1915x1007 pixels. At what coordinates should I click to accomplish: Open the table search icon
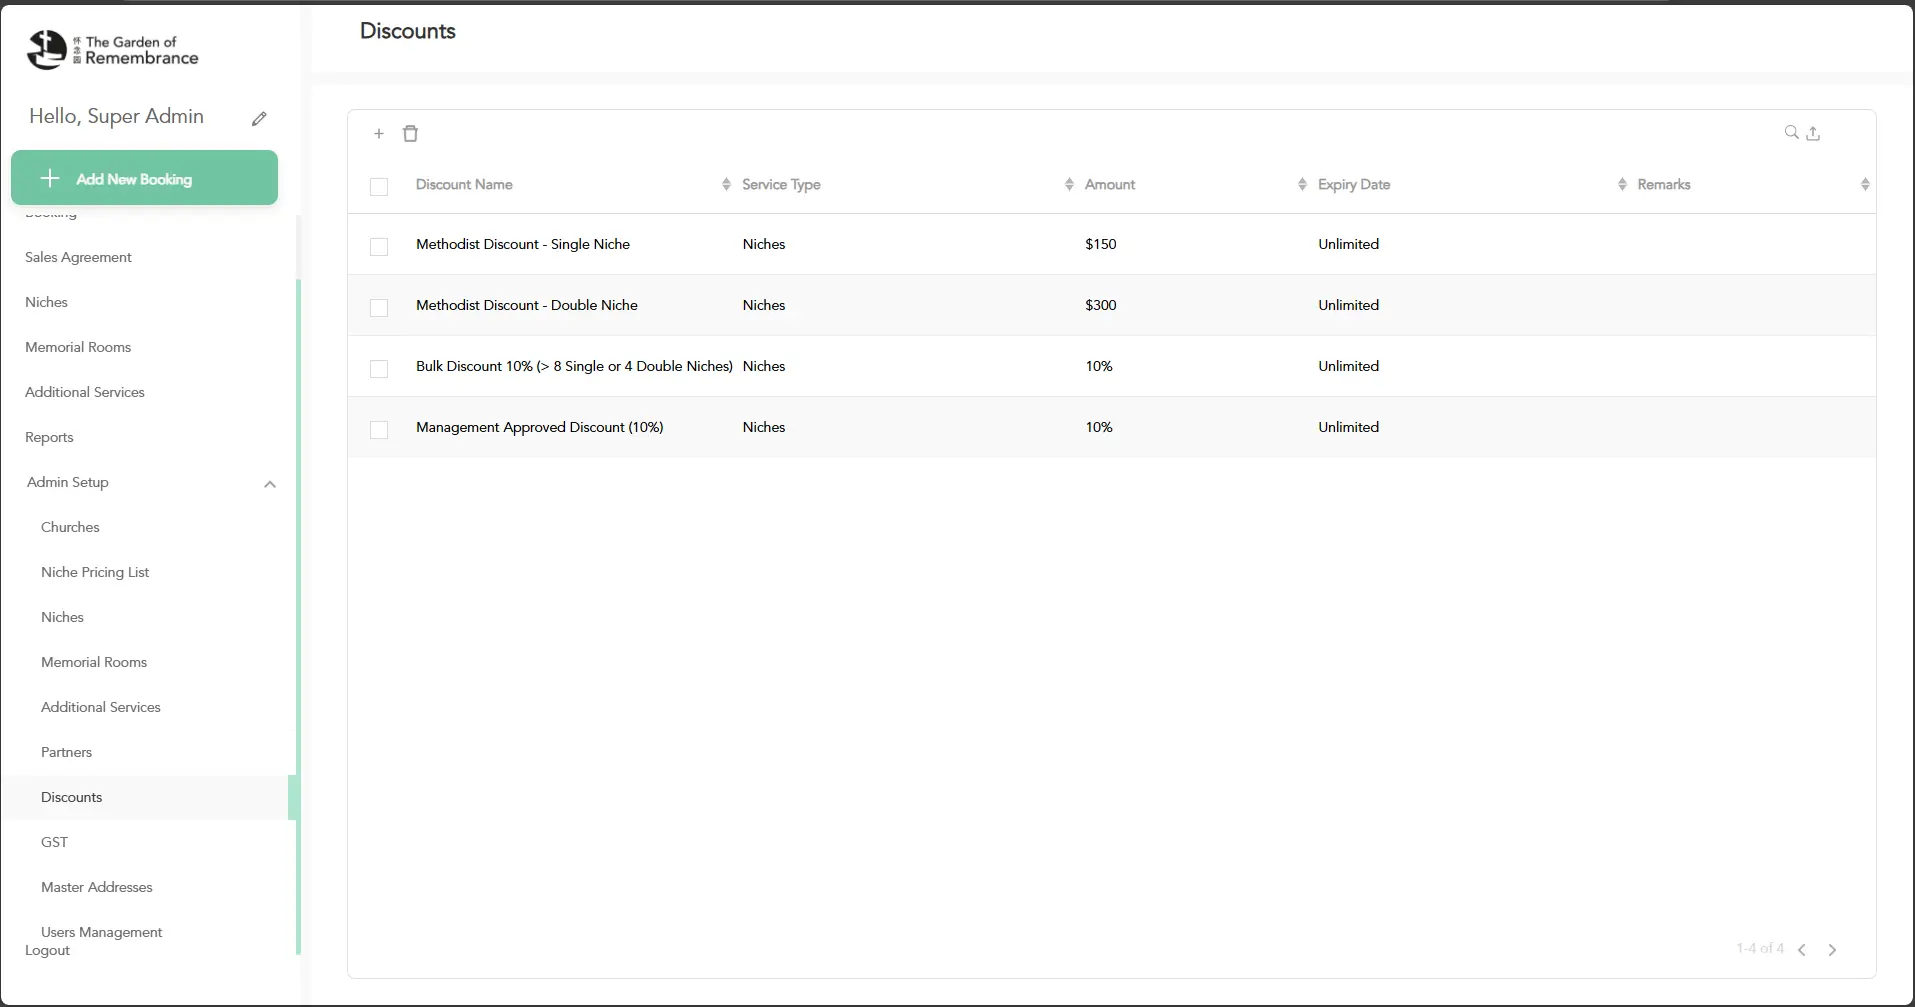[x=1791, y=133]
